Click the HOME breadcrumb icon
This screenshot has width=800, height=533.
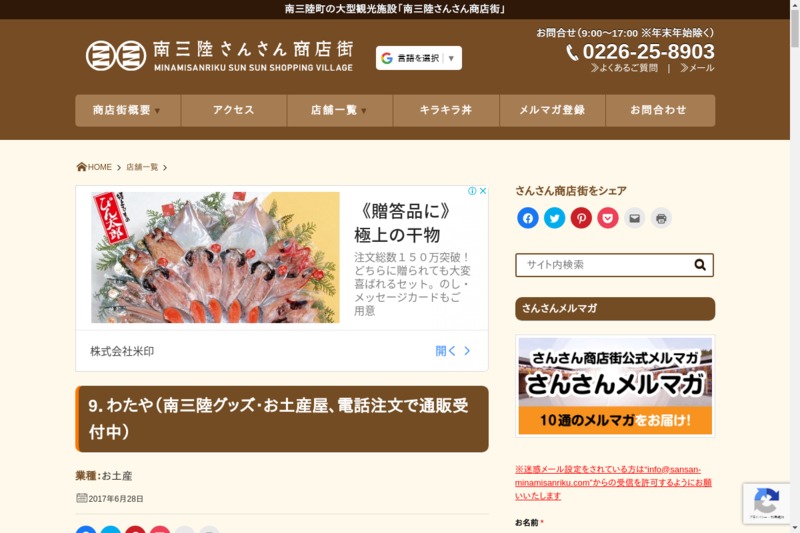click(81, 167)
